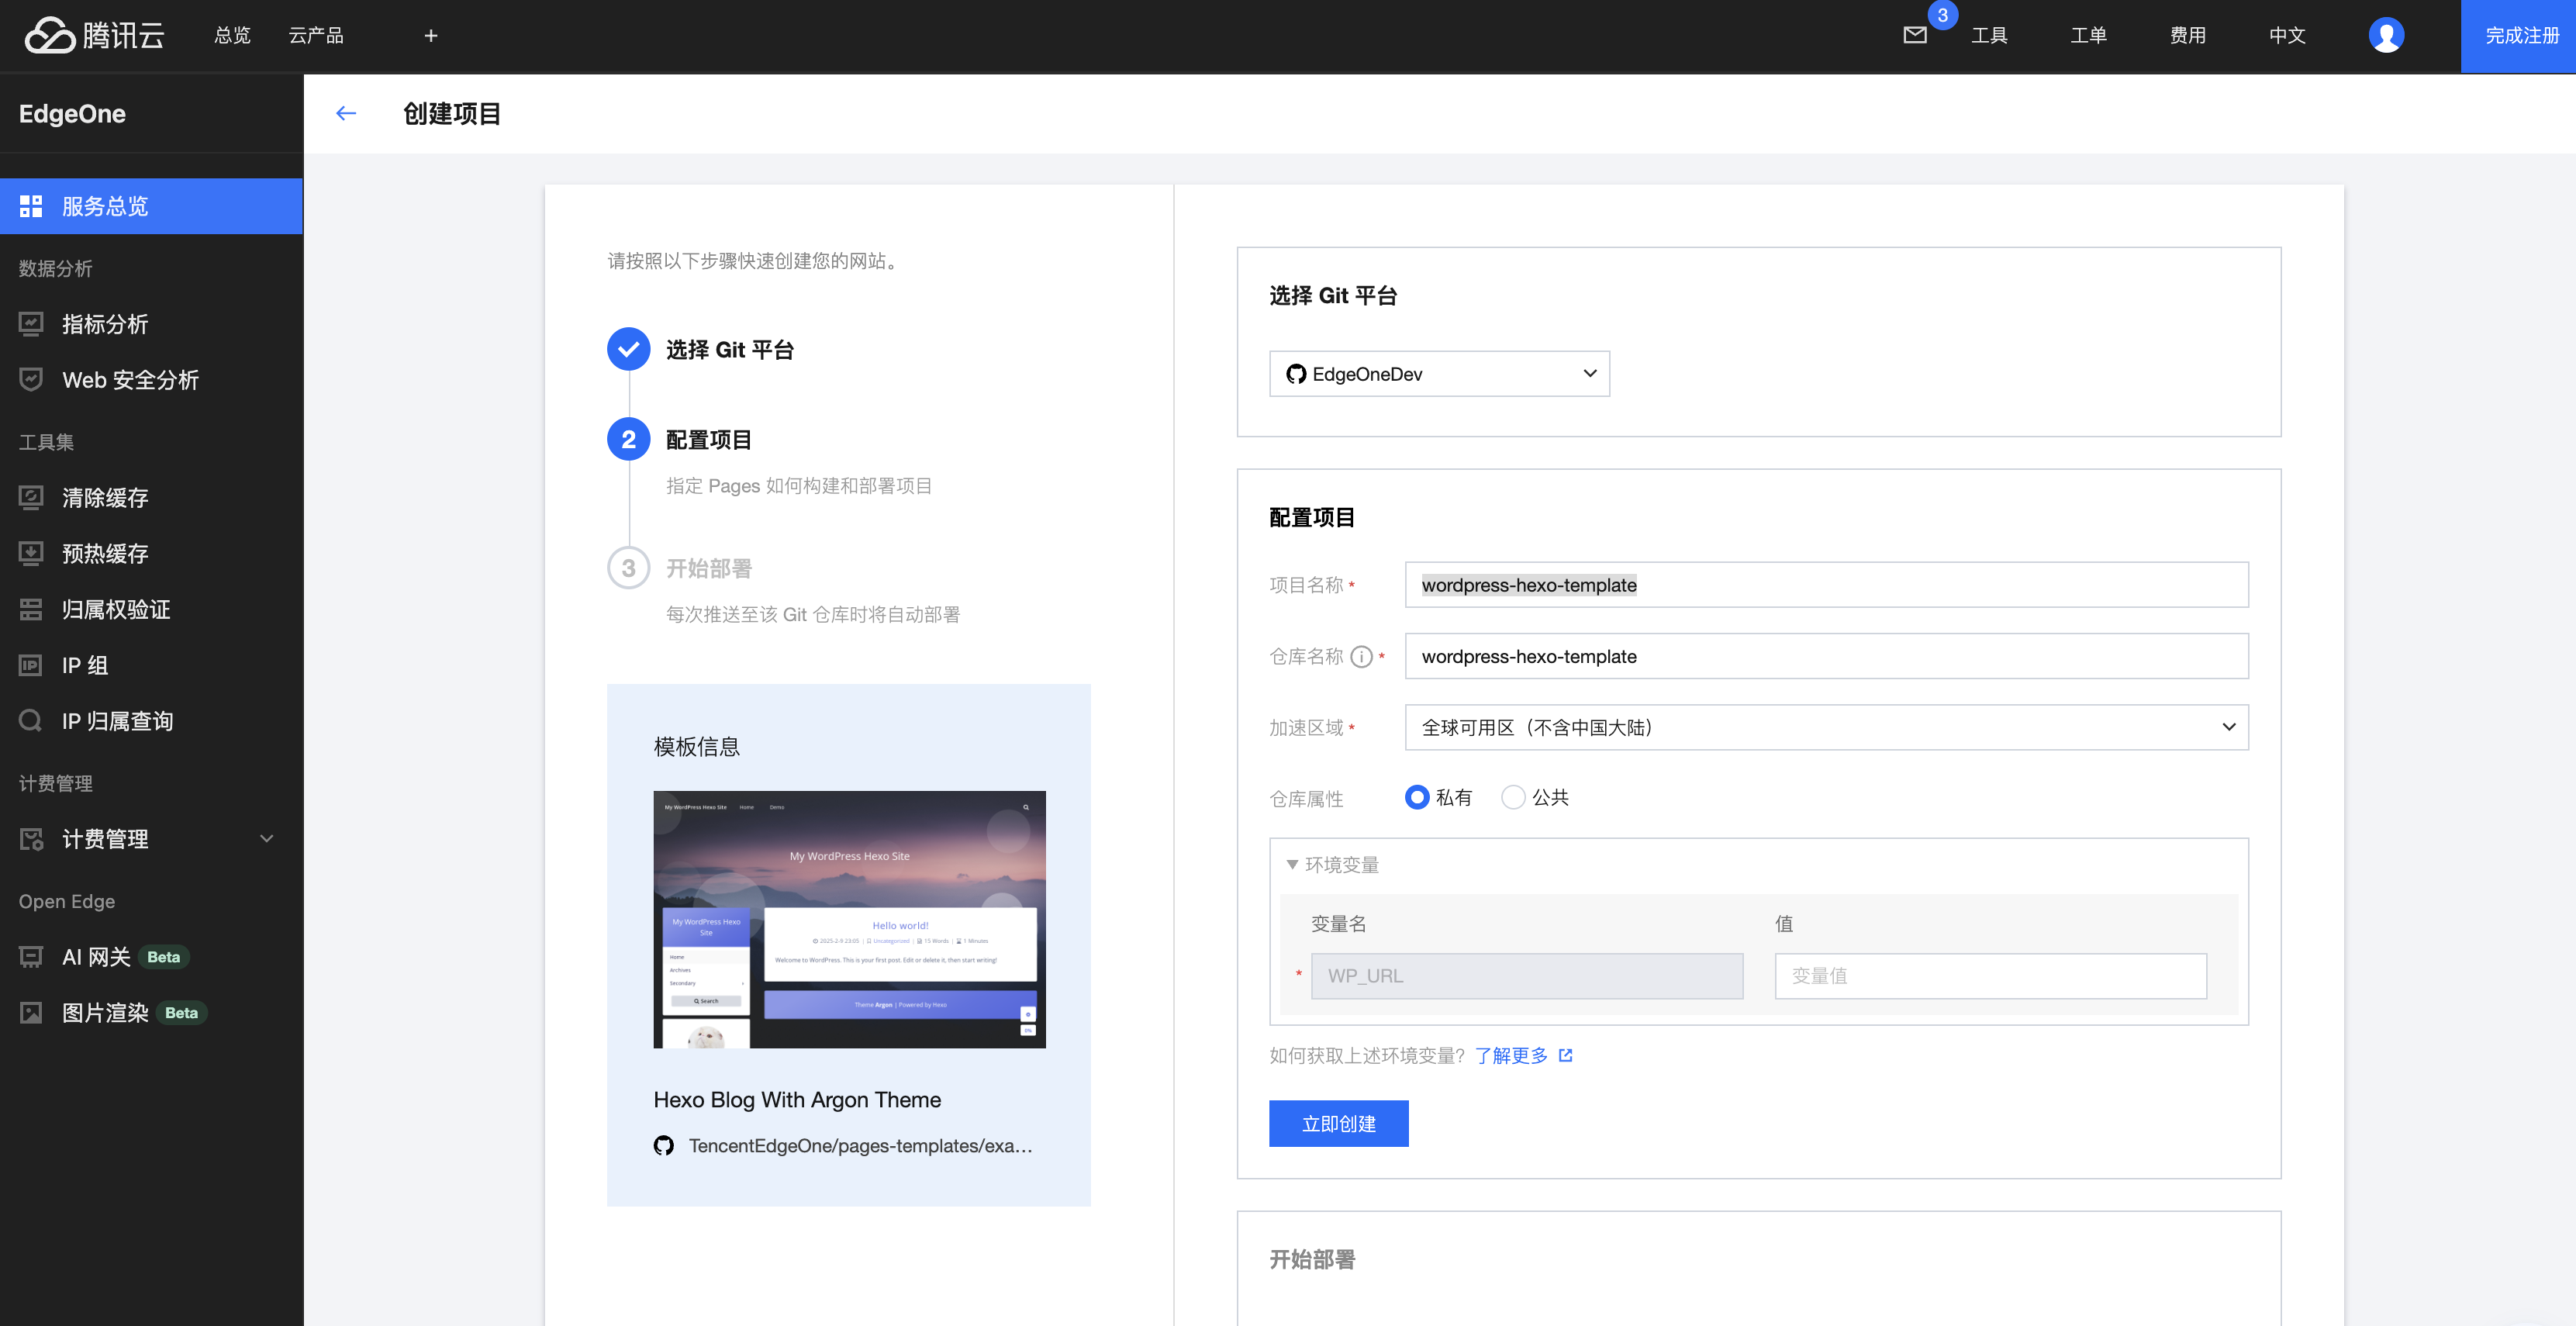Open the mail notifications icon

click(1914, 36)
